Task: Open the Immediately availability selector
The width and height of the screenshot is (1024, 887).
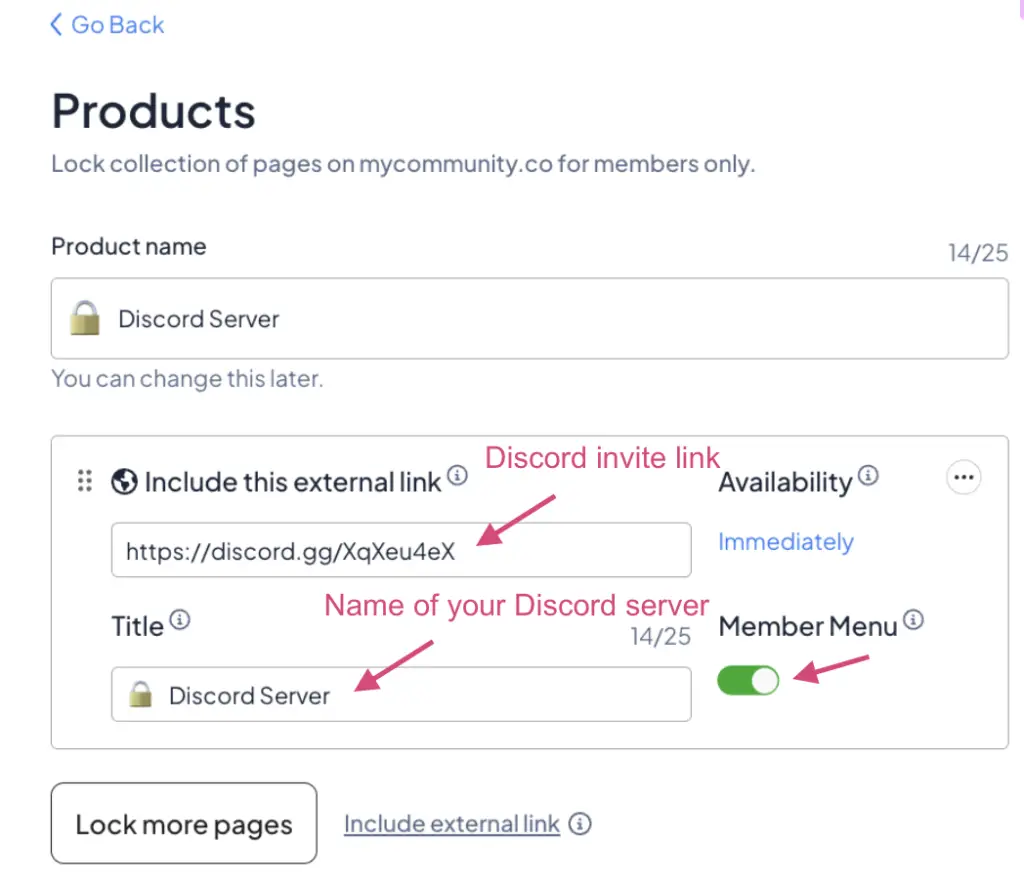Action: (x=786, y=541)
